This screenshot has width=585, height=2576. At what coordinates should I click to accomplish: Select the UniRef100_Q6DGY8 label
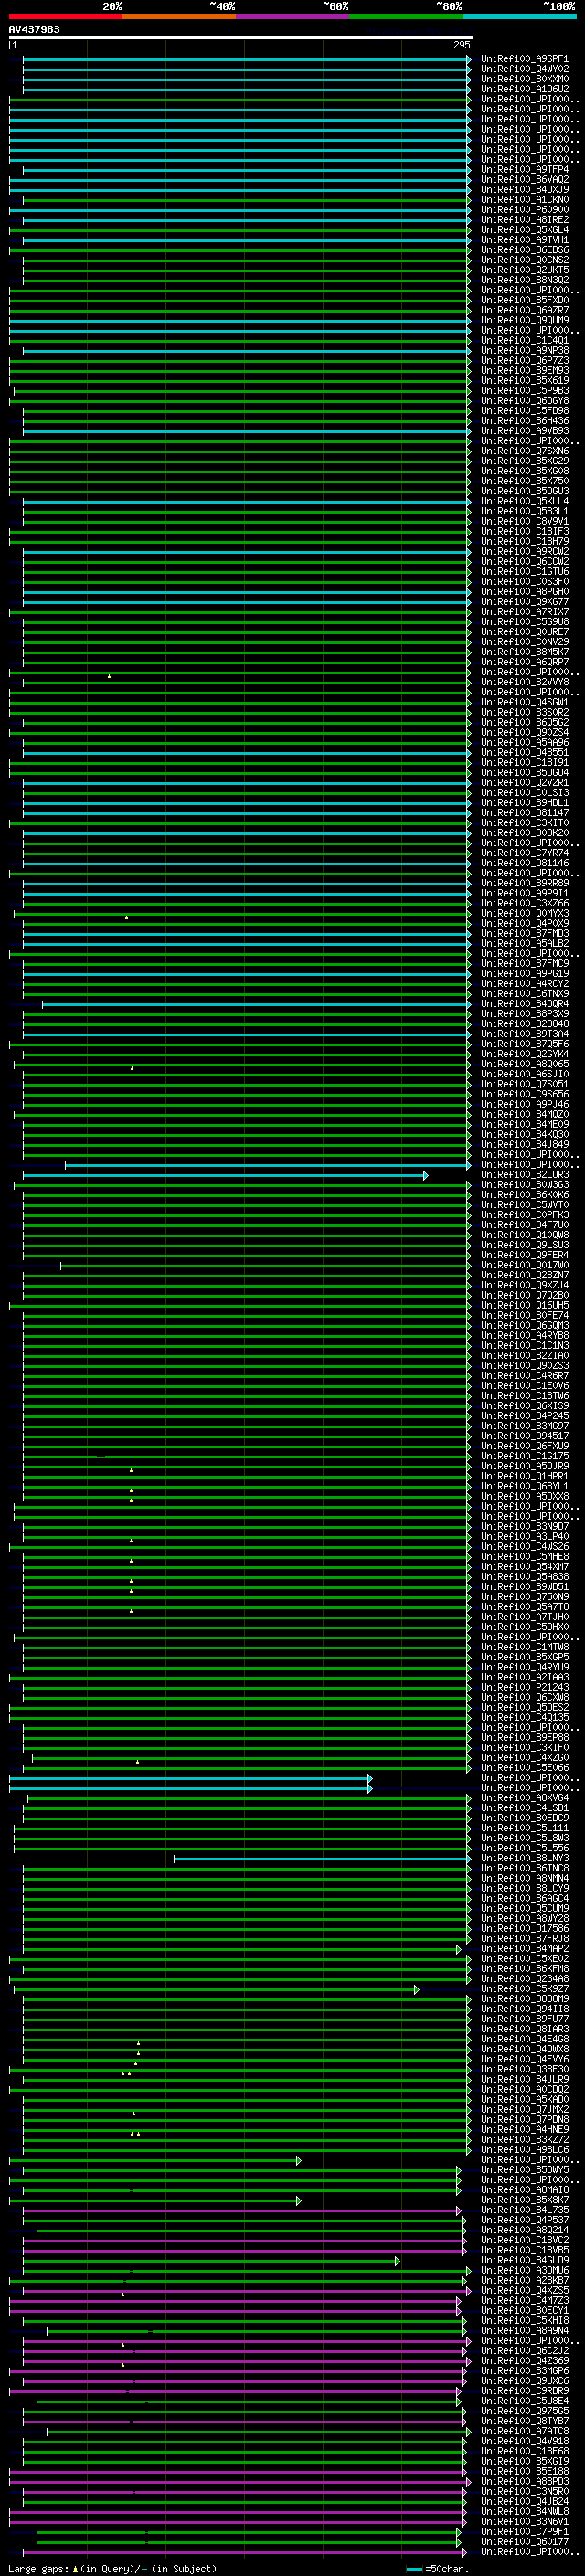click(524, 401)
